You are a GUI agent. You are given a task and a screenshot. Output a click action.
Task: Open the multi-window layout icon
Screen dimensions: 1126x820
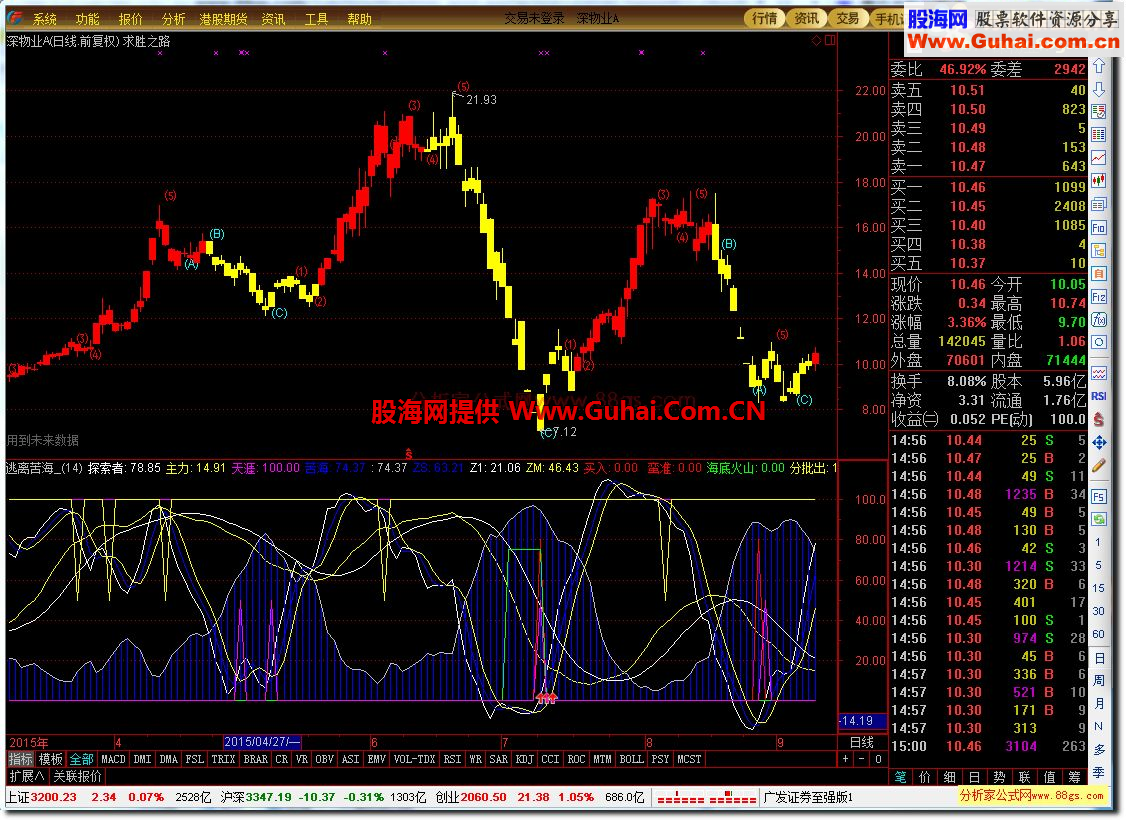1099,205
